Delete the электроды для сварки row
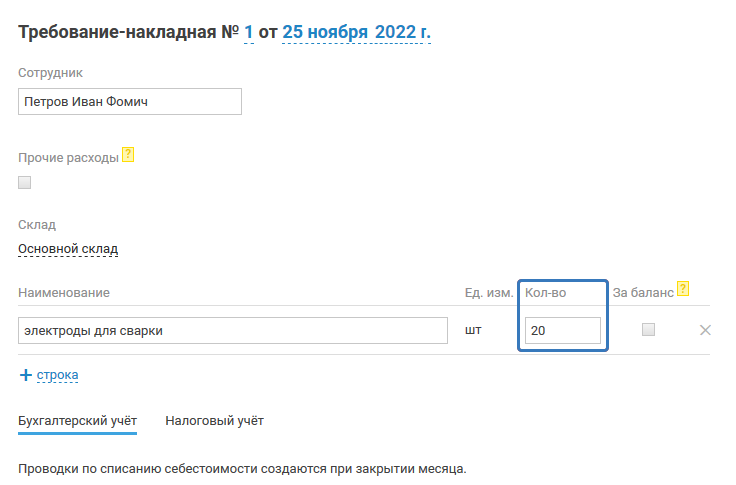 (x=705, y=330)
